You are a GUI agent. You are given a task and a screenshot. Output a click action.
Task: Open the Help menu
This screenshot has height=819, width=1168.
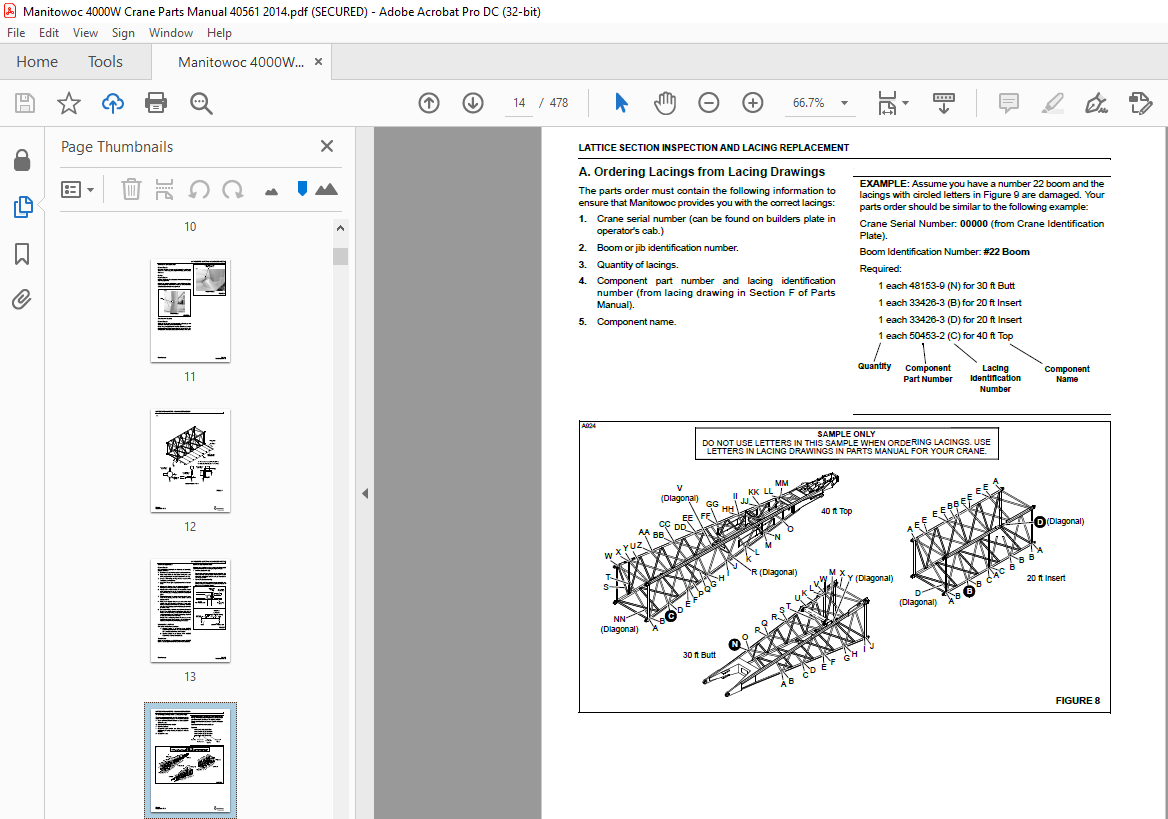(x=219, y=33)
